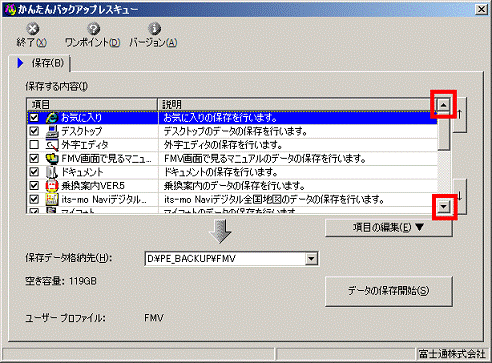Uncheck FMV画面で見るマニュアル checkbox
Screen dimensions: 492x363
(34, 159)
